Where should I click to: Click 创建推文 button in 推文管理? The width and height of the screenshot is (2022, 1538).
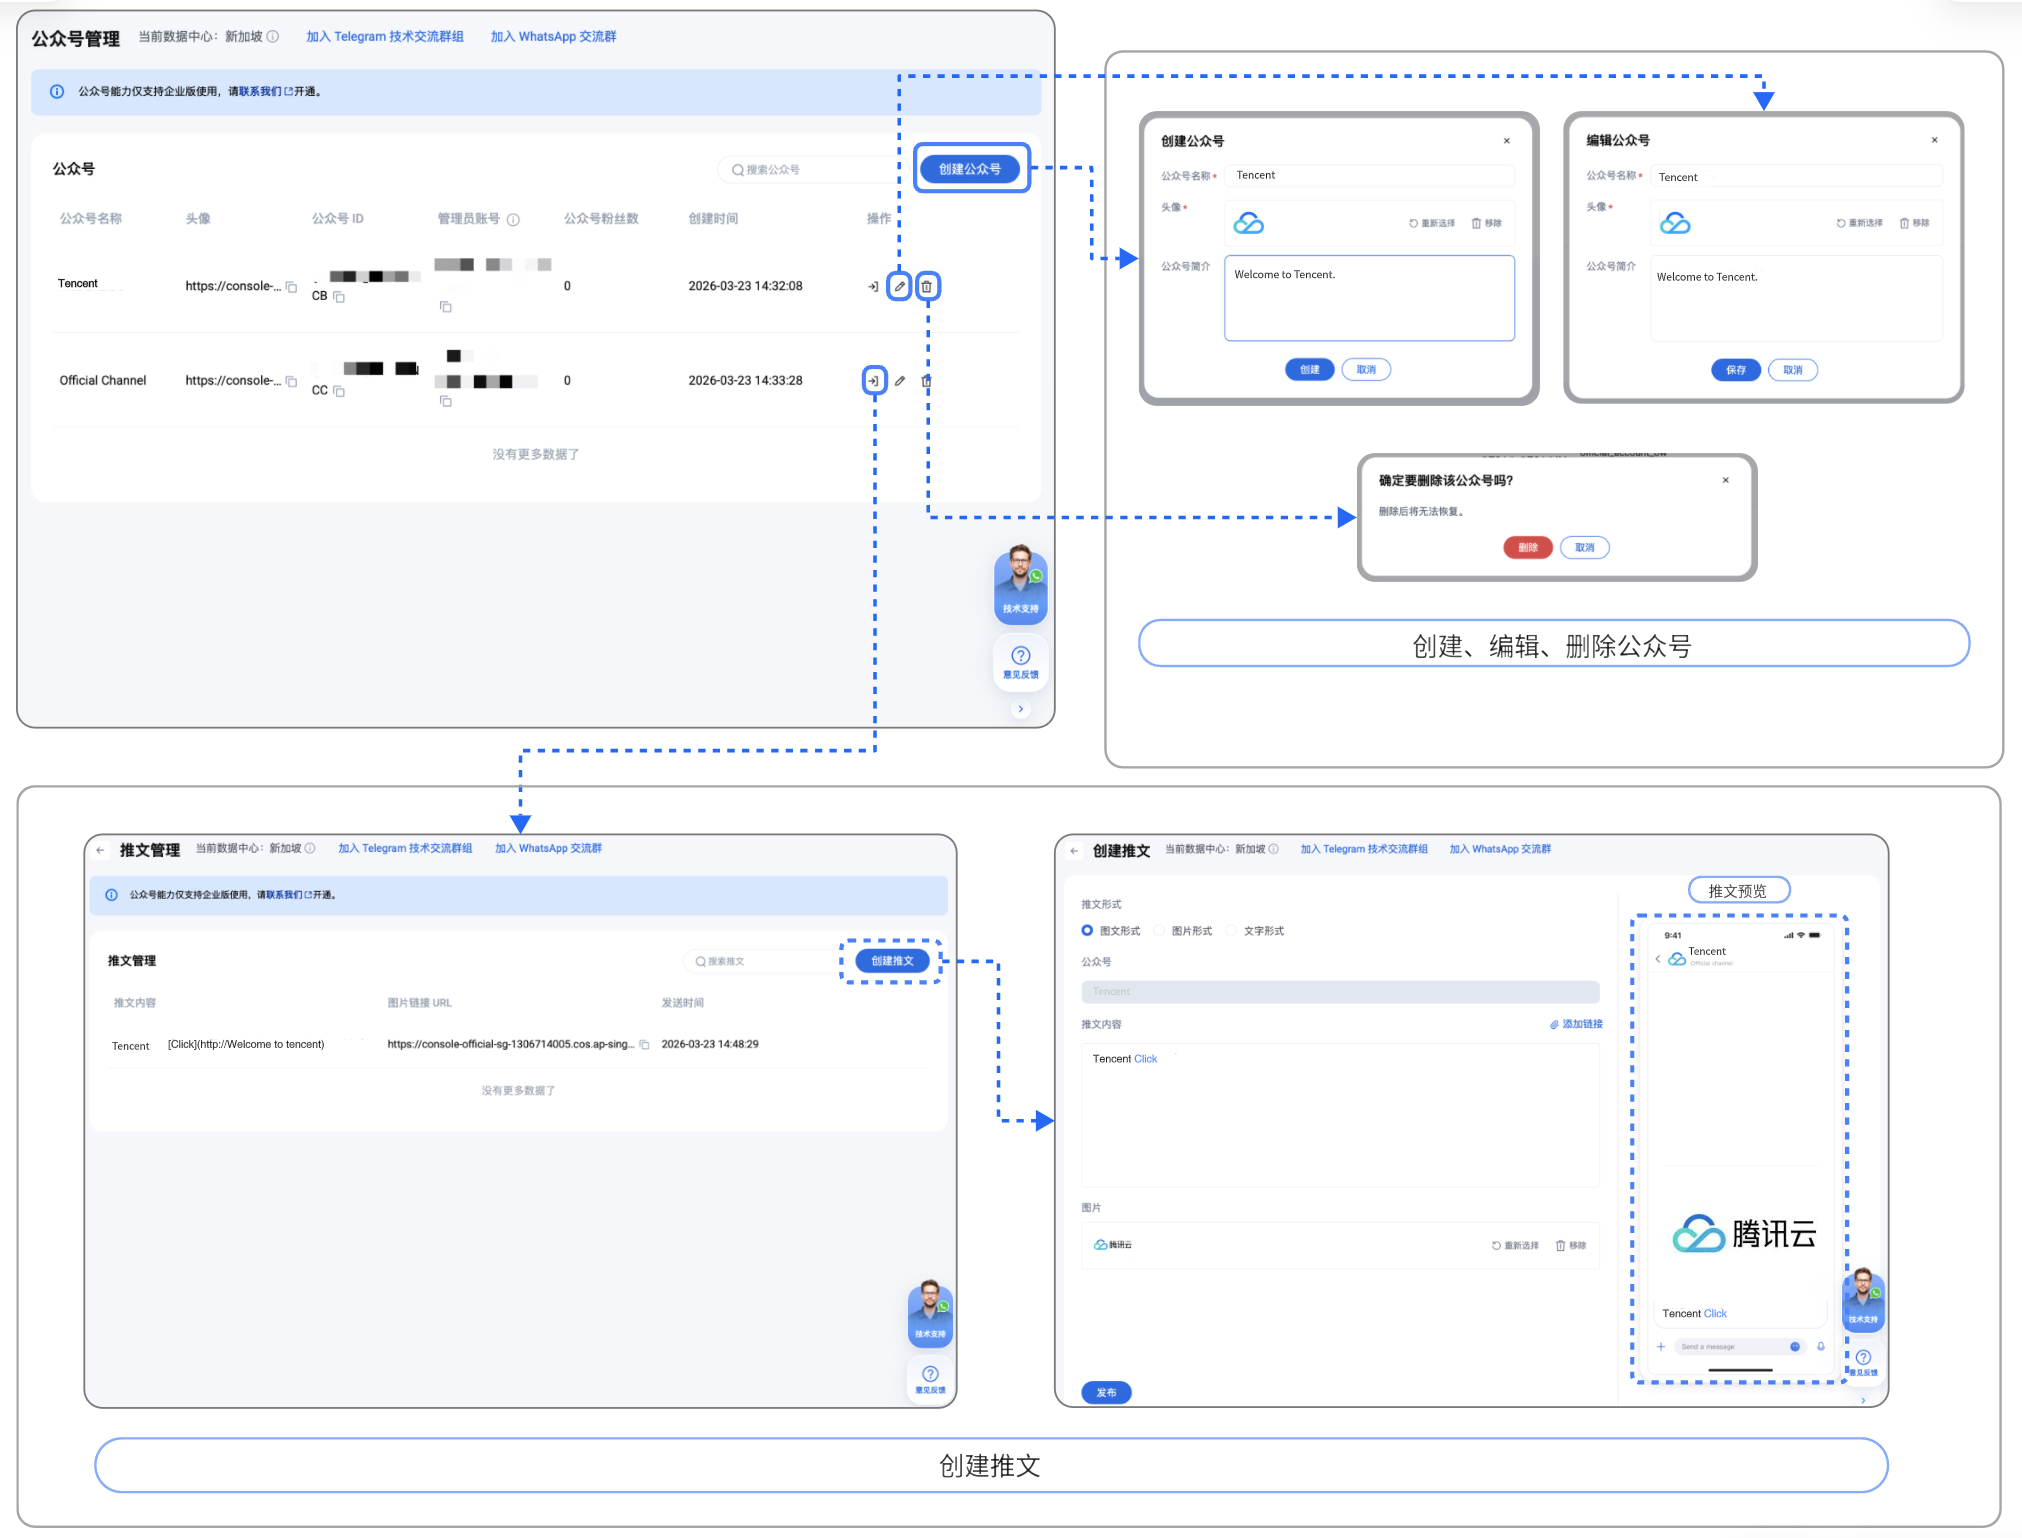(x=892, y=961)
